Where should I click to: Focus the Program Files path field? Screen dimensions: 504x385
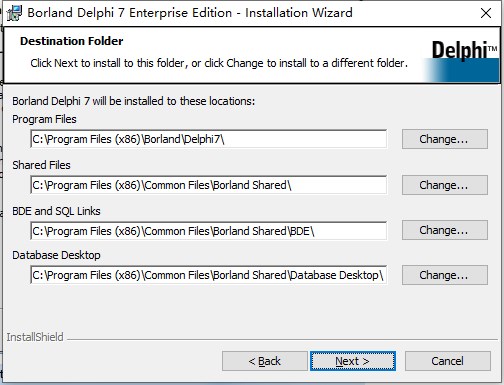209,139
